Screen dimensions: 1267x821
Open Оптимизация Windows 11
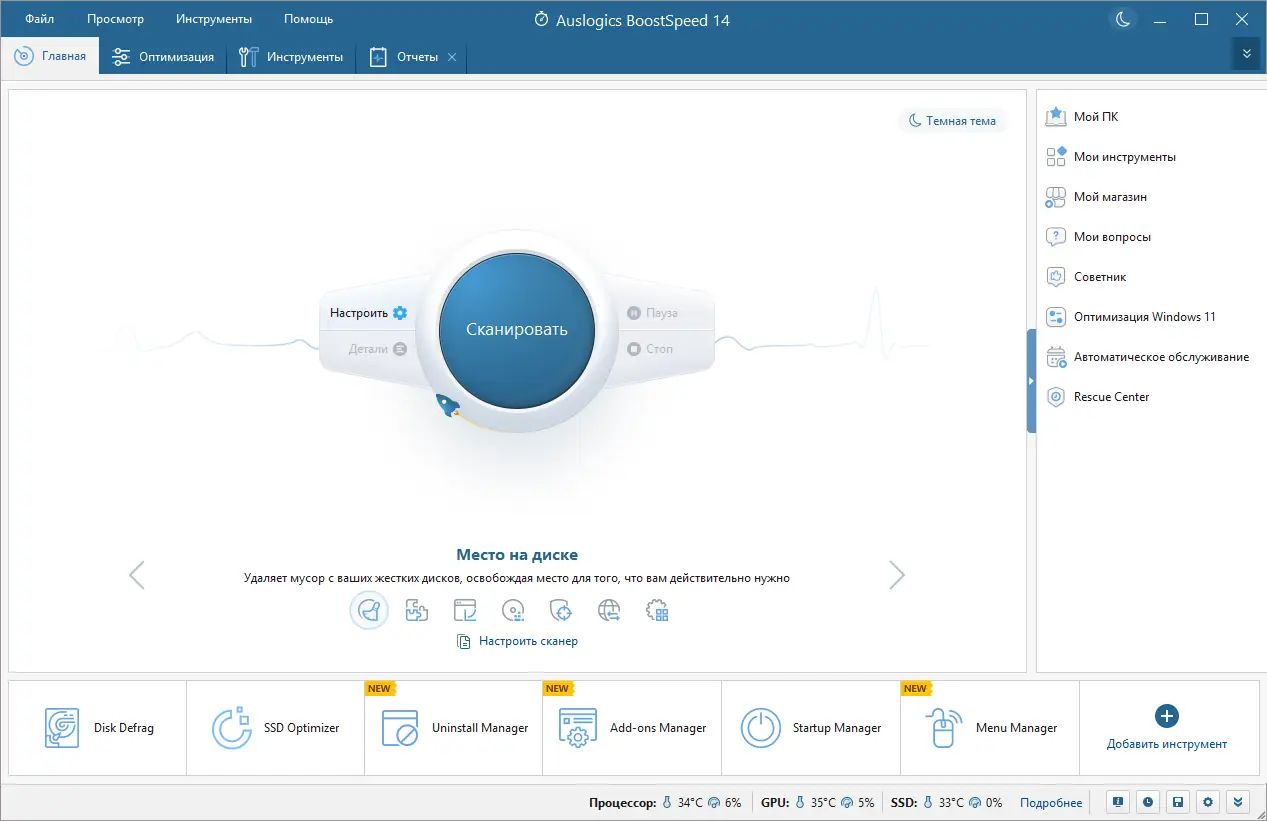pyautogui.click(x=1131, y=317)
